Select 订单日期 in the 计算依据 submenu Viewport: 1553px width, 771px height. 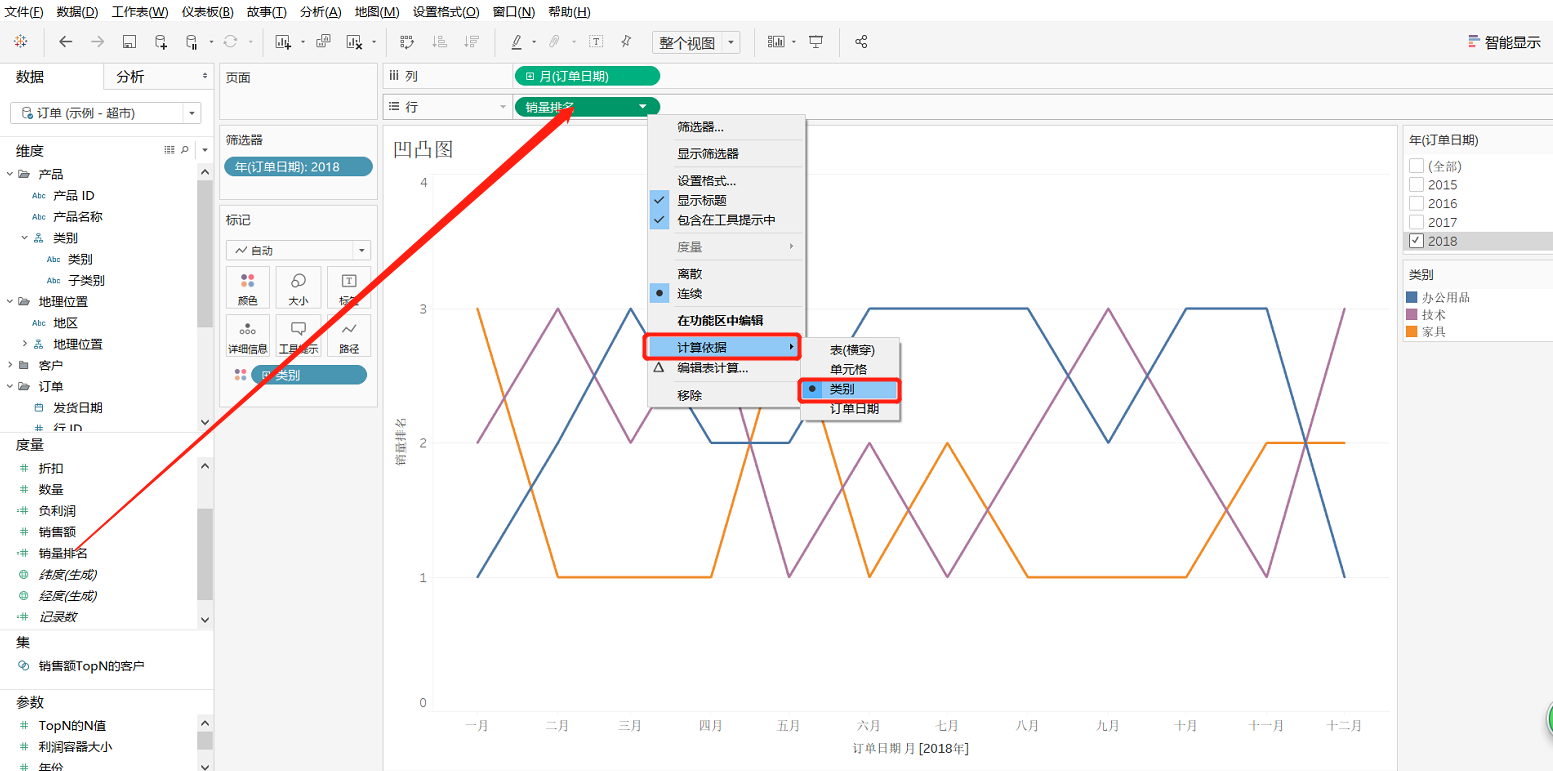pos(850,408)
